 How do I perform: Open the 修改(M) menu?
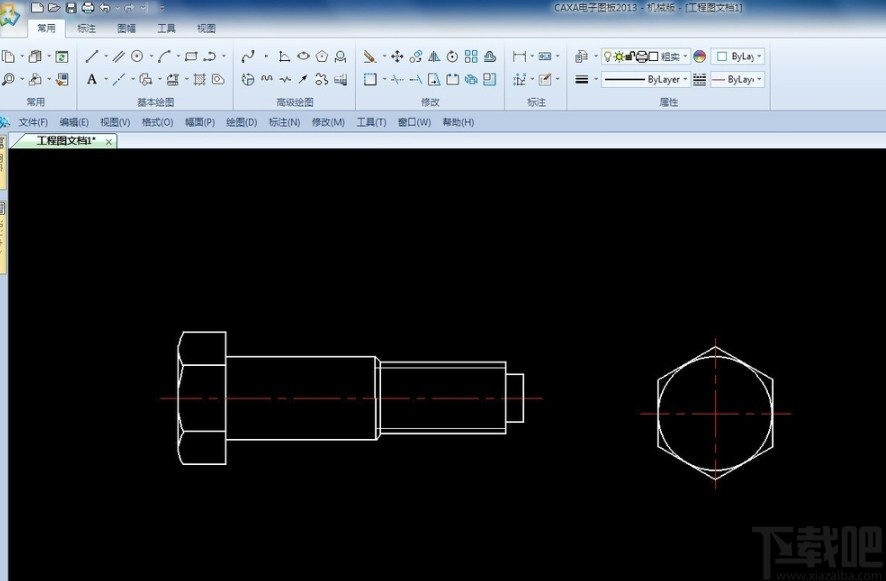point(328,122)
